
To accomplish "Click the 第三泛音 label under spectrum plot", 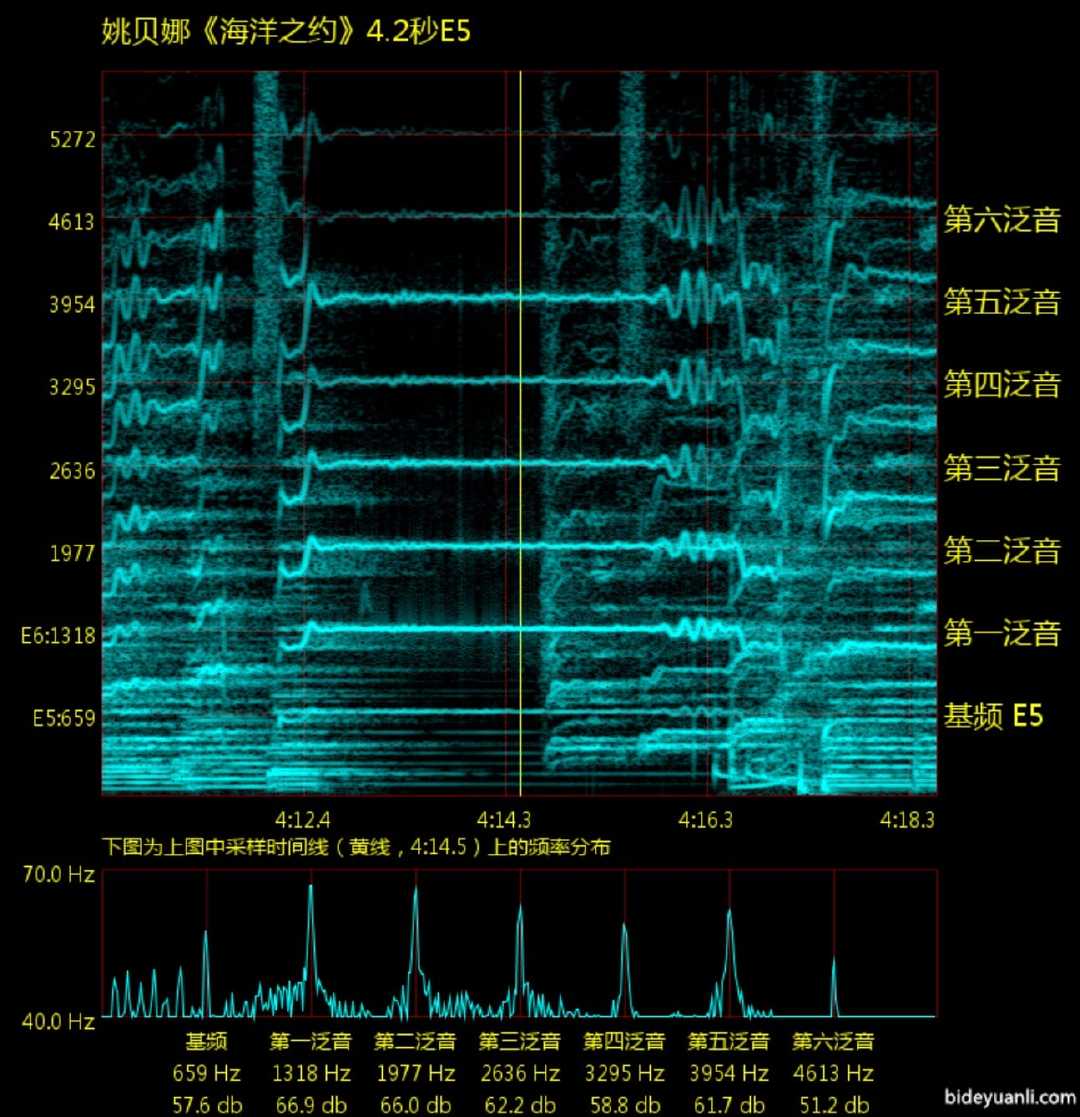I will coord(520,1041).
